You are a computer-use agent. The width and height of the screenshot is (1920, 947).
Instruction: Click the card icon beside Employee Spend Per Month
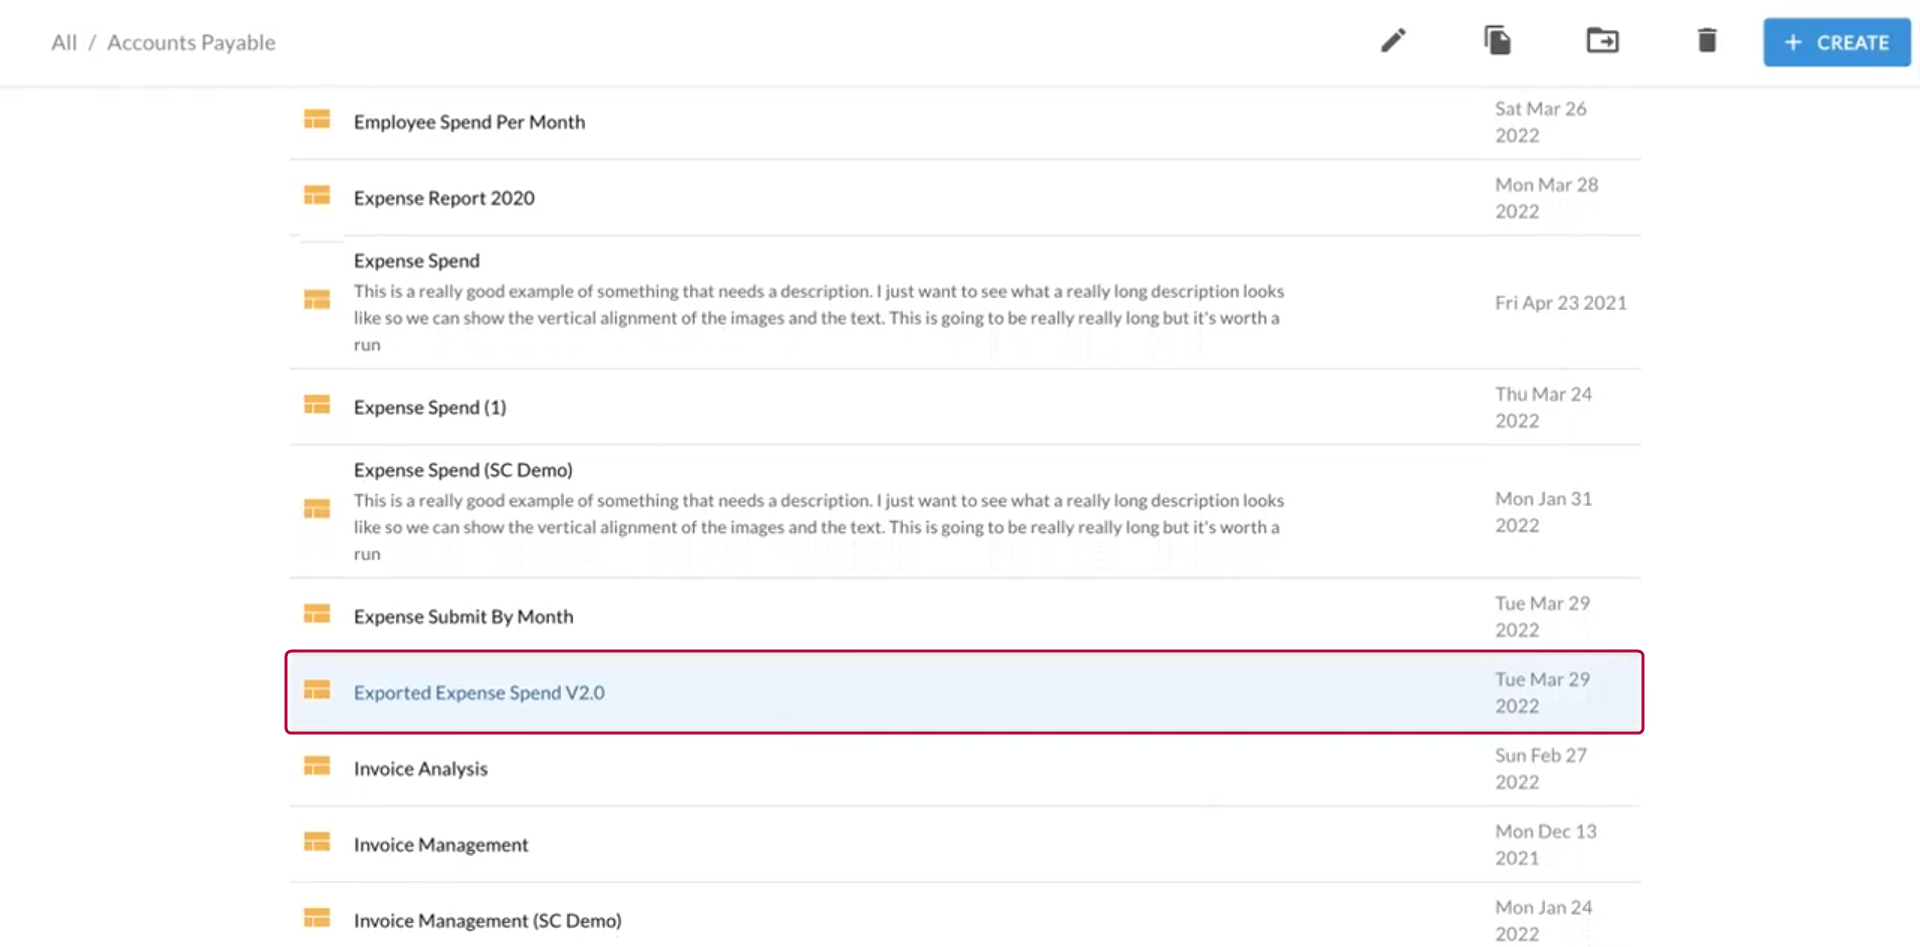tap(316, 118)
